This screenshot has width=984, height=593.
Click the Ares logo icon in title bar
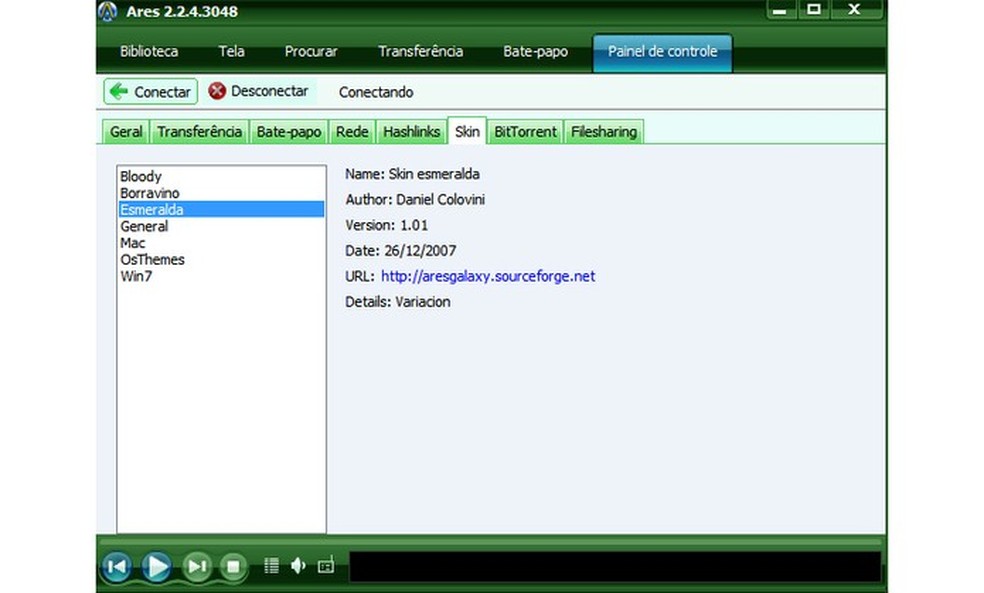tap(108, 11)
